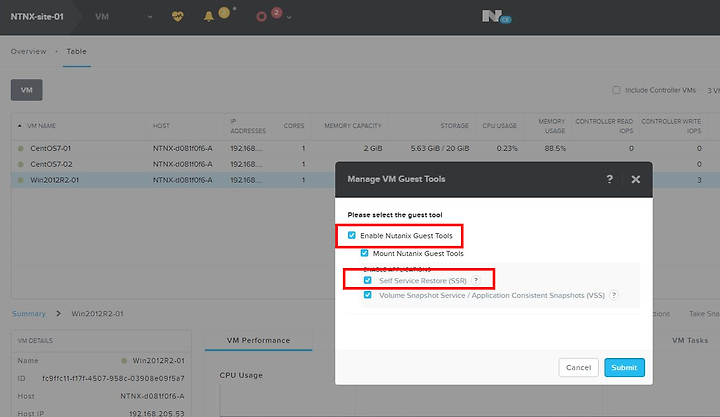Enable Include Controller VMs checkbox
Screen dimensions: 720x417
[616, 90]
